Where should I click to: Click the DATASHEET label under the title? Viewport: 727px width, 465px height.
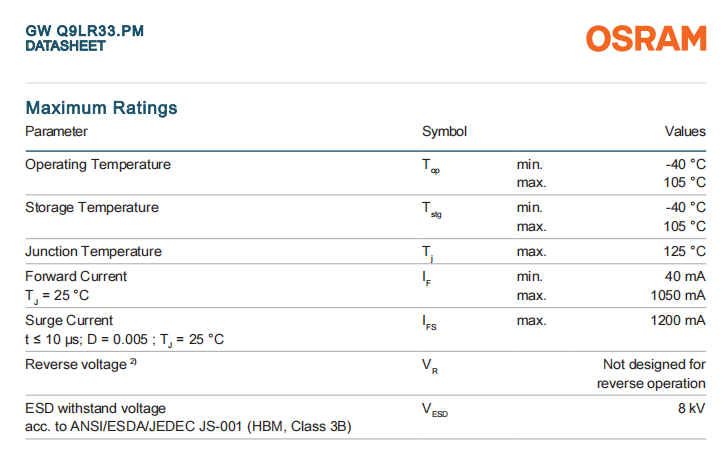tap(65, 46)
